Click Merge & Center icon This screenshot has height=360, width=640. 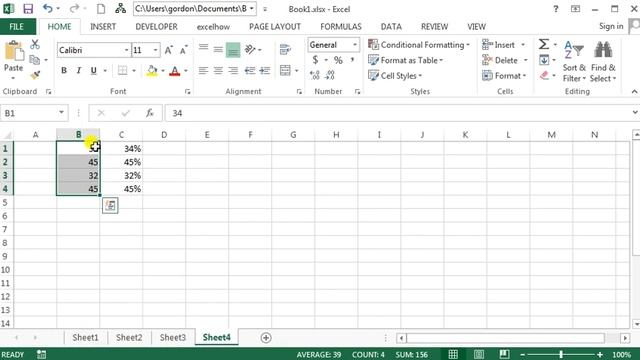point(285,71)
